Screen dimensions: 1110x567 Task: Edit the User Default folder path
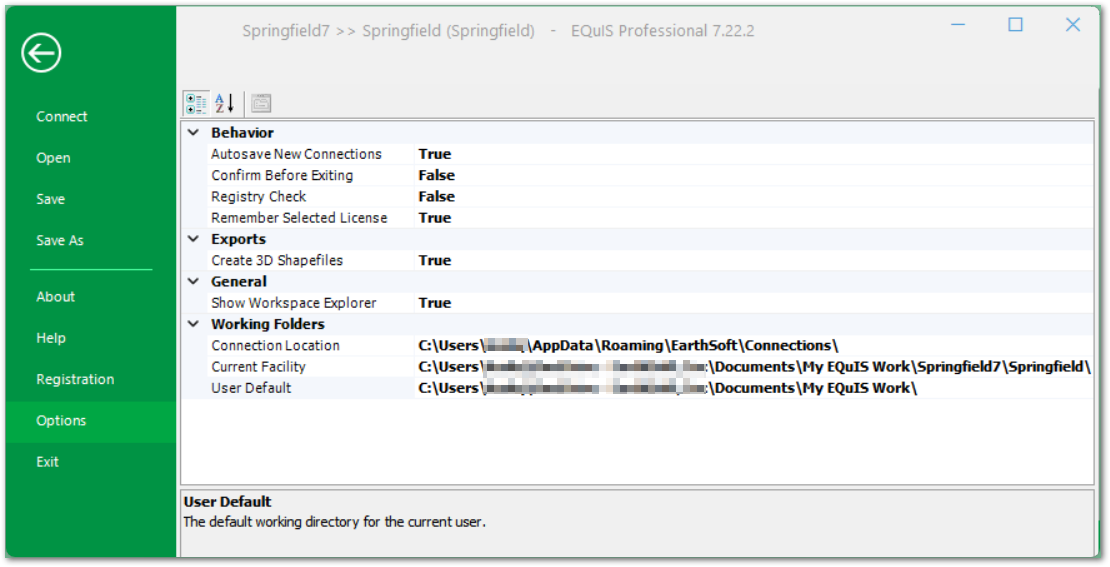pos(667,388)
